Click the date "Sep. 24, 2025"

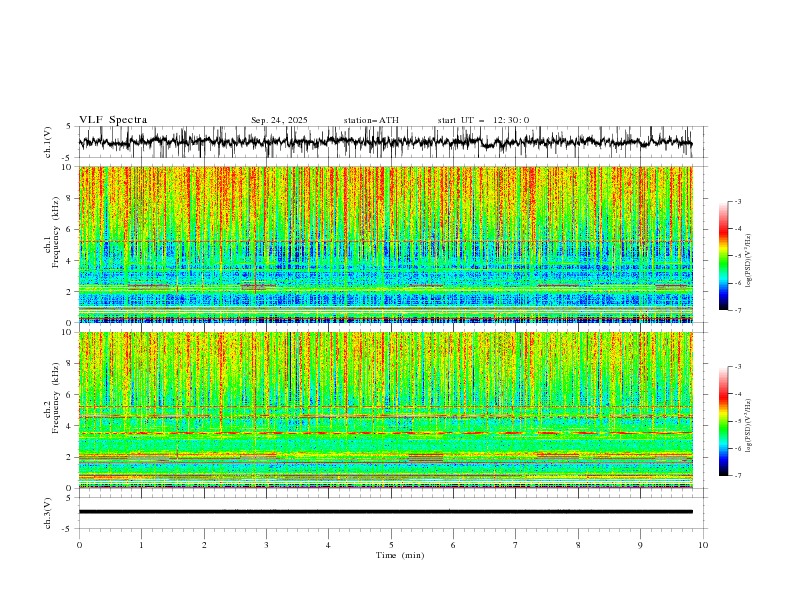279,120
